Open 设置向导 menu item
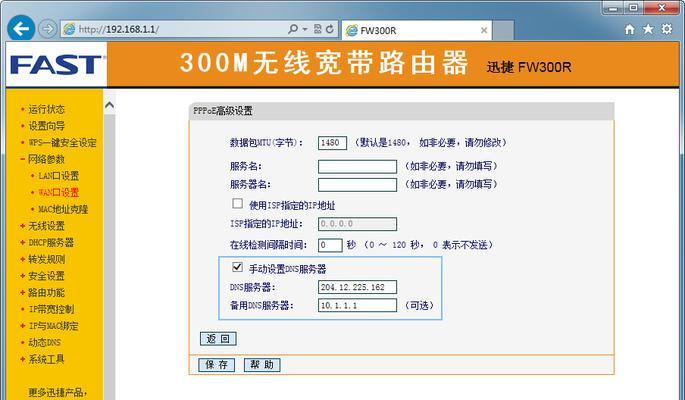The width and height of the screenshot is (685, 400). 46,126
